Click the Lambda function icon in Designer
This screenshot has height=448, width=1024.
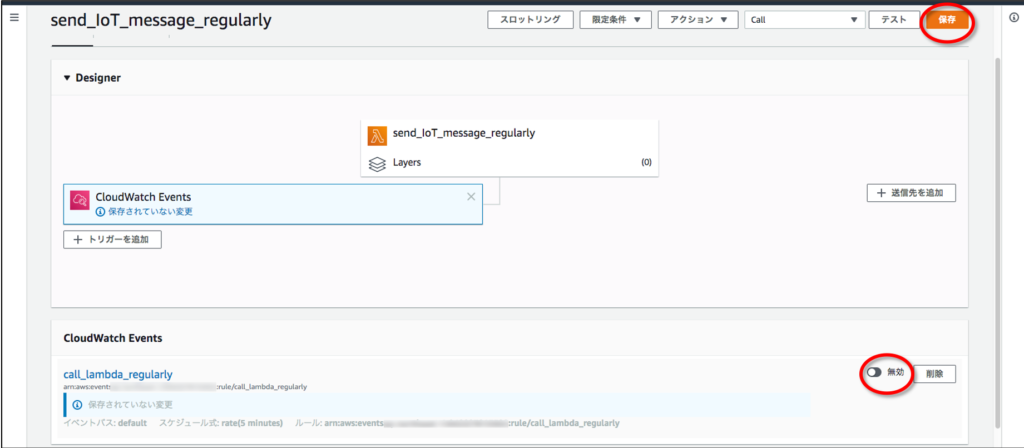(377, 135)
